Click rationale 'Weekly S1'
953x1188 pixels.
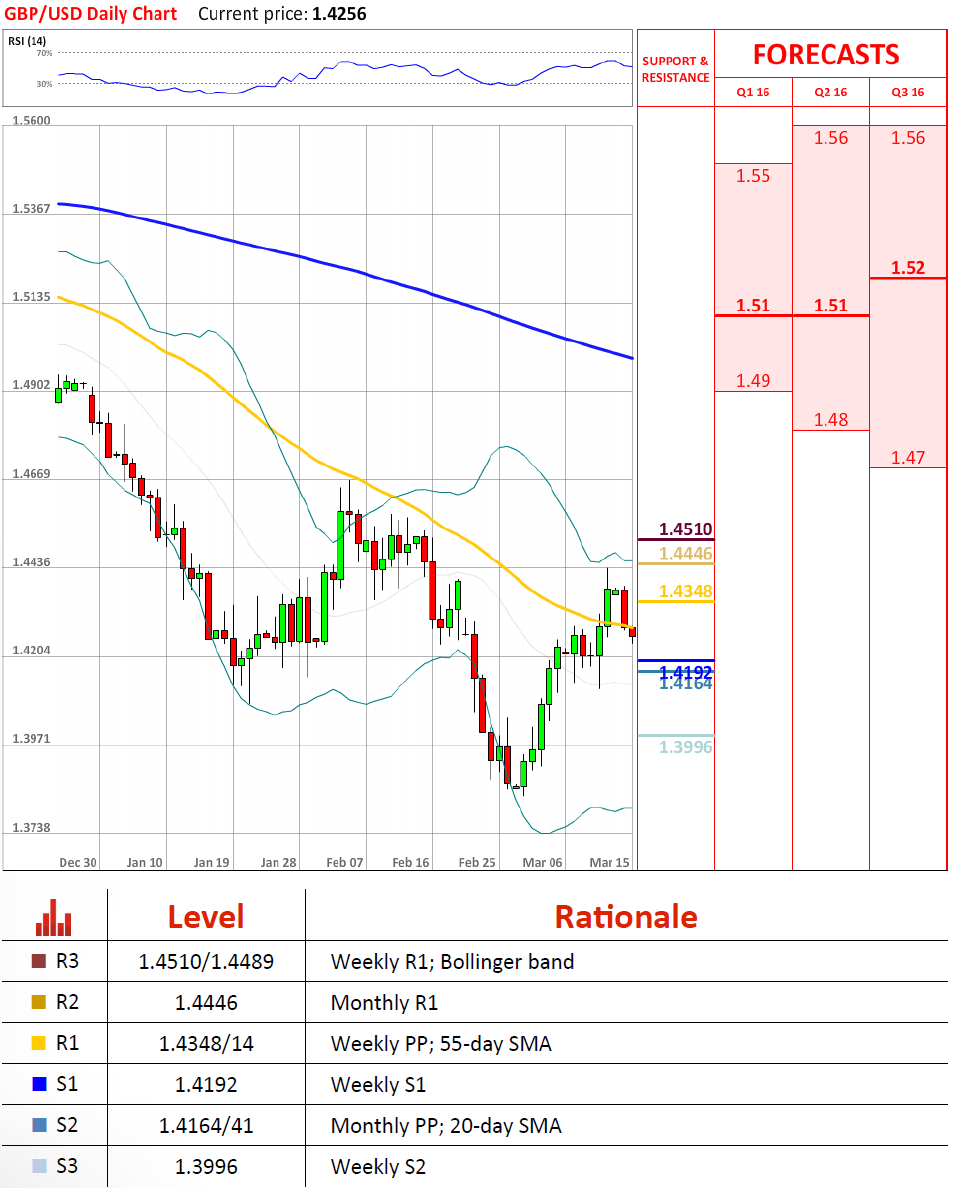[378, 1084]
